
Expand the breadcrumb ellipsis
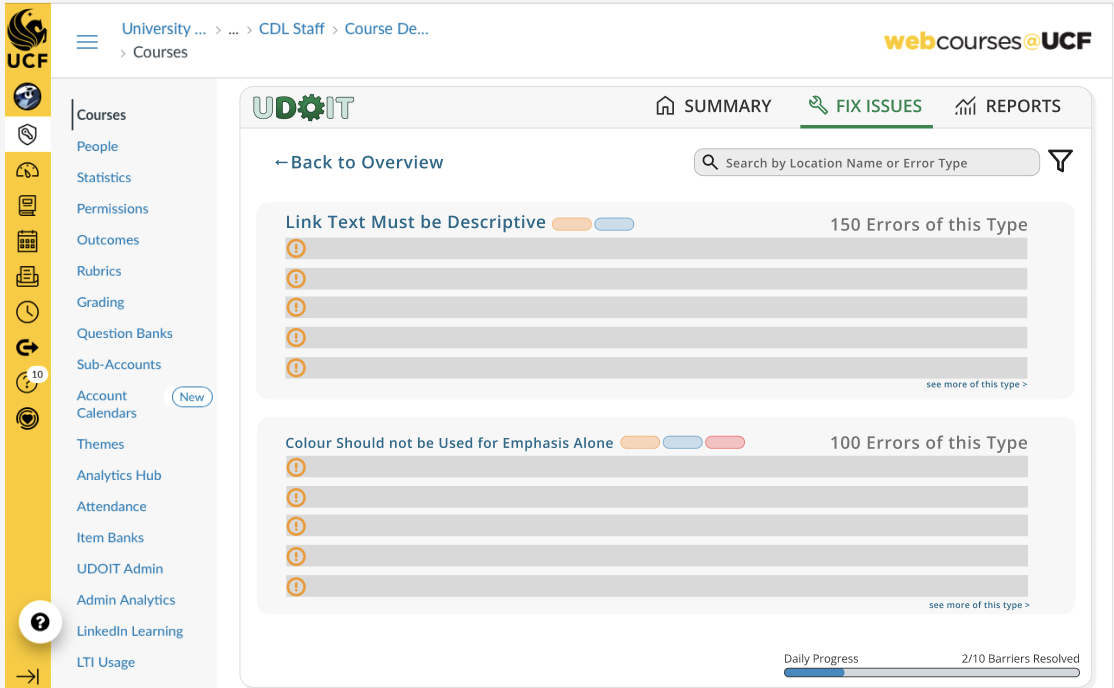click(x=233, y=30)
